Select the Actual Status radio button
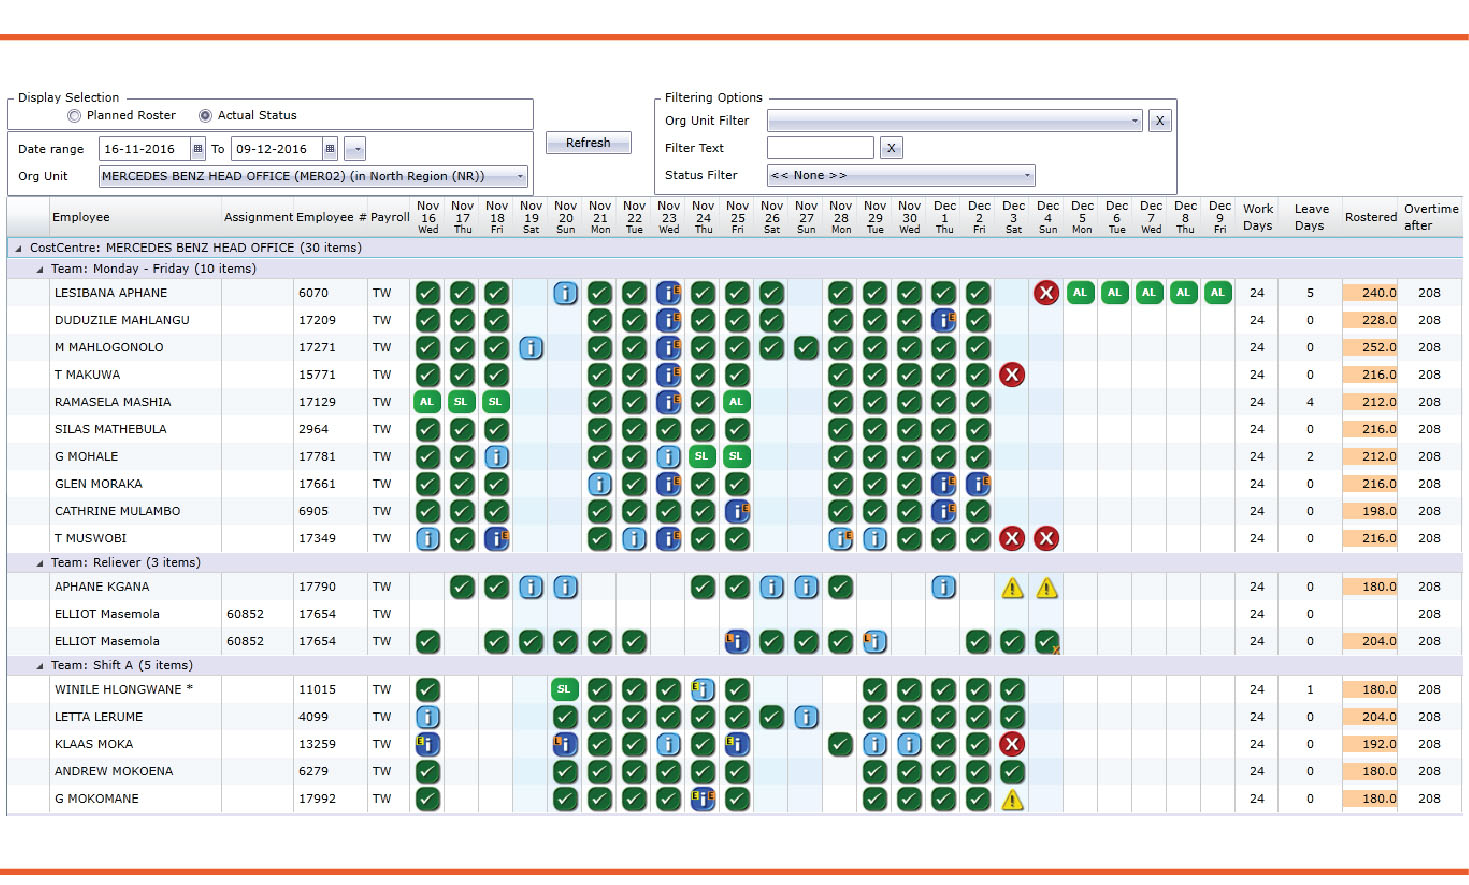This screenshot has height=885, width=1469. pos(205,116)
